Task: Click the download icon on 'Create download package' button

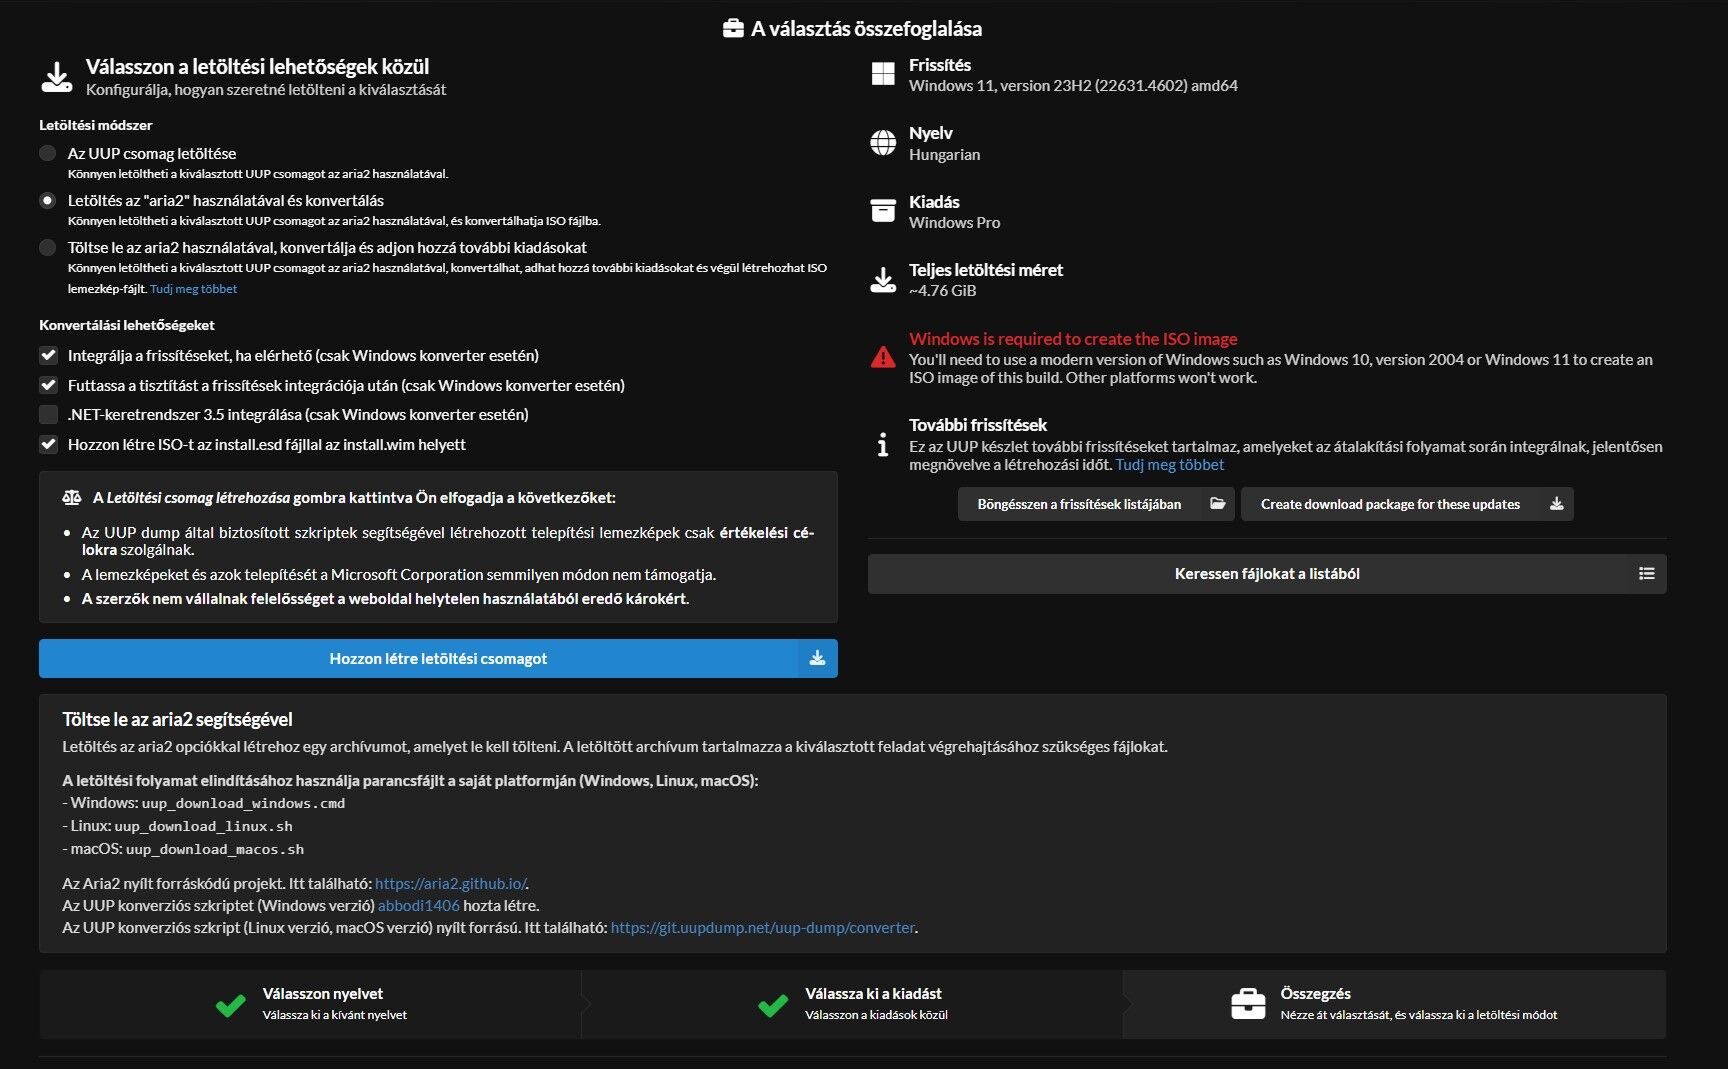Action: [1556, 504]
